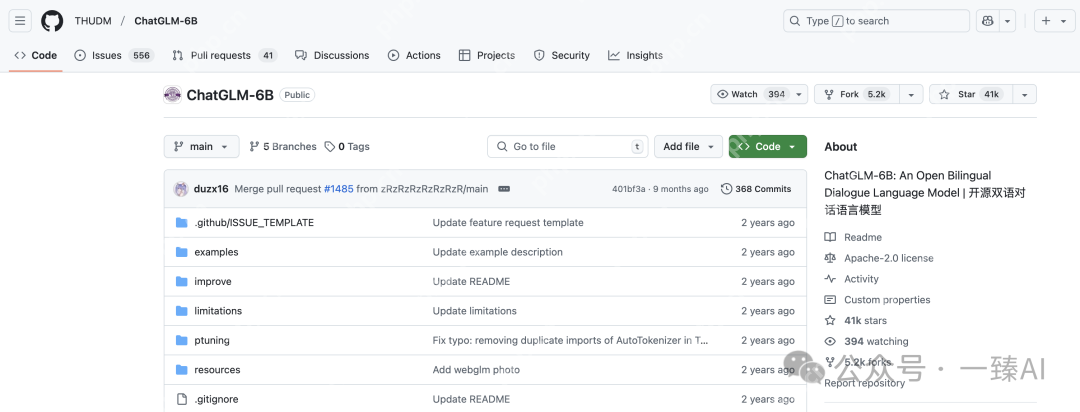Click the duzx16 author avatar
The width and height of the screenshot is (1080, 412).
[x=181, y=189]
